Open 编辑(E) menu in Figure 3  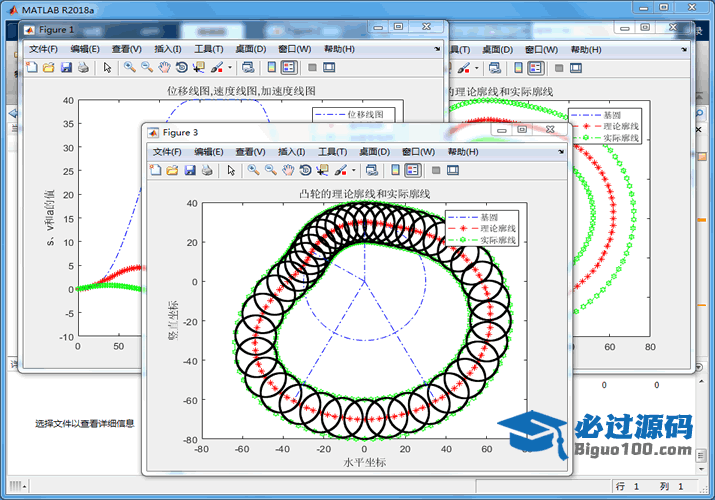coord(209,152)
